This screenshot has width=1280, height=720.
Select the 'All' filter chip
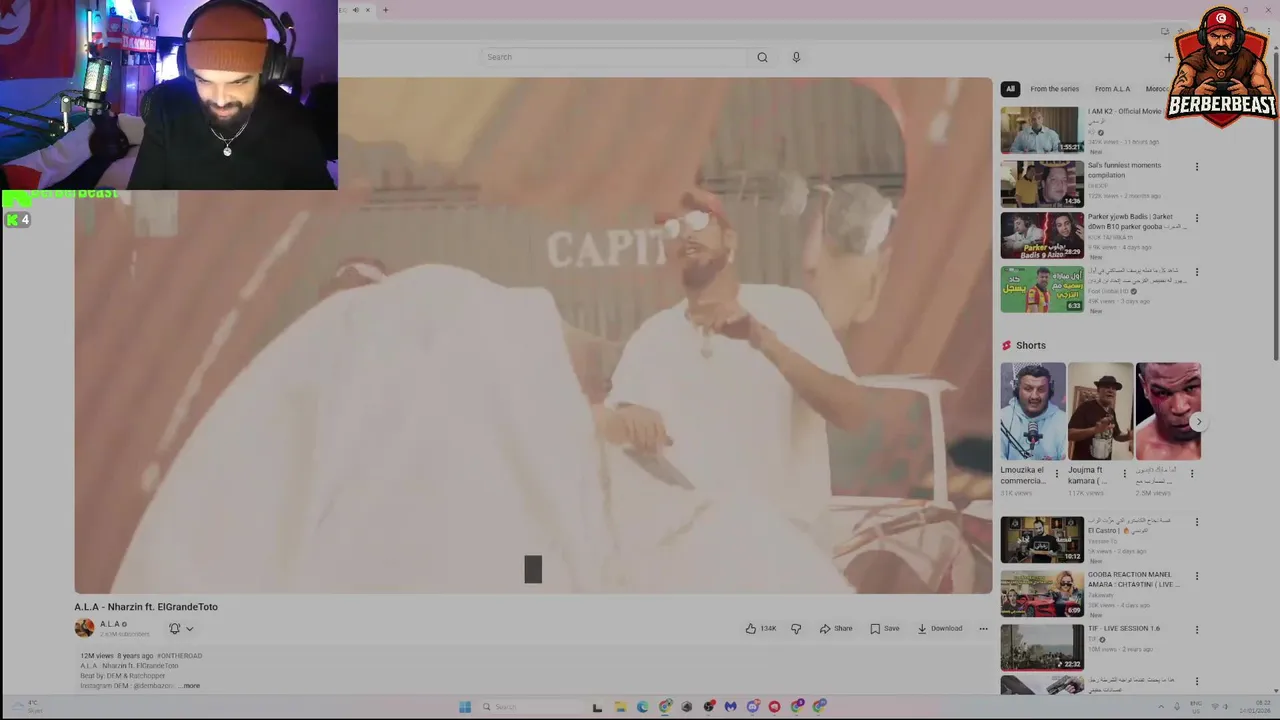click(1010, 89)
